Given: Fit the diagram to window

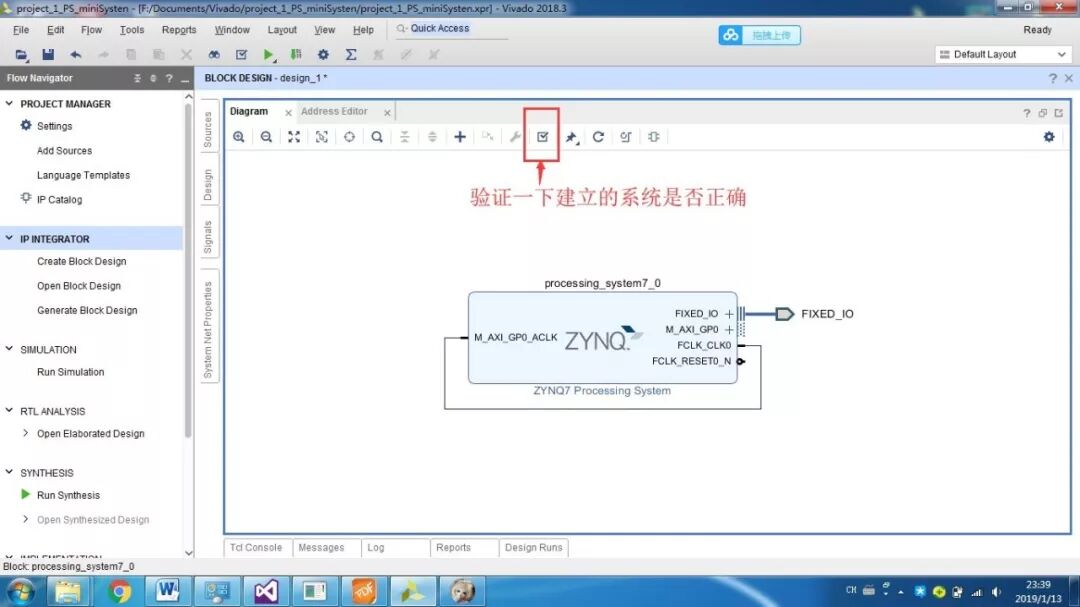Looking at the screenshot, I should coord(293,136).
